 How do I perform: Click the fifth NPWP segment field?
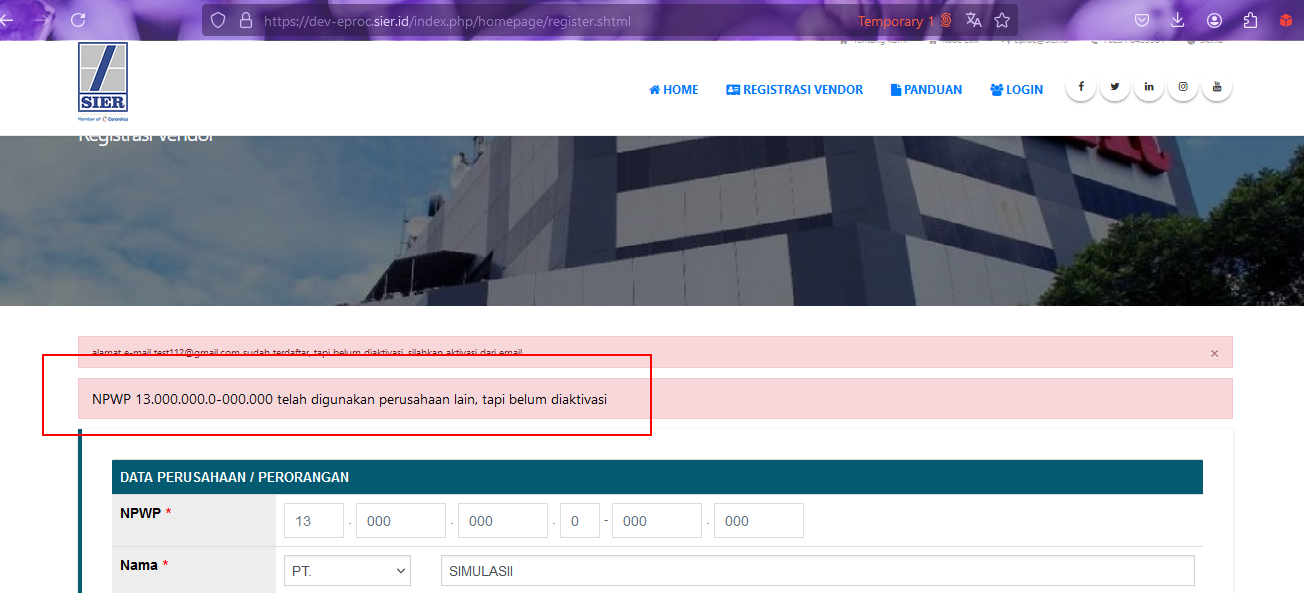coord(657,521)
